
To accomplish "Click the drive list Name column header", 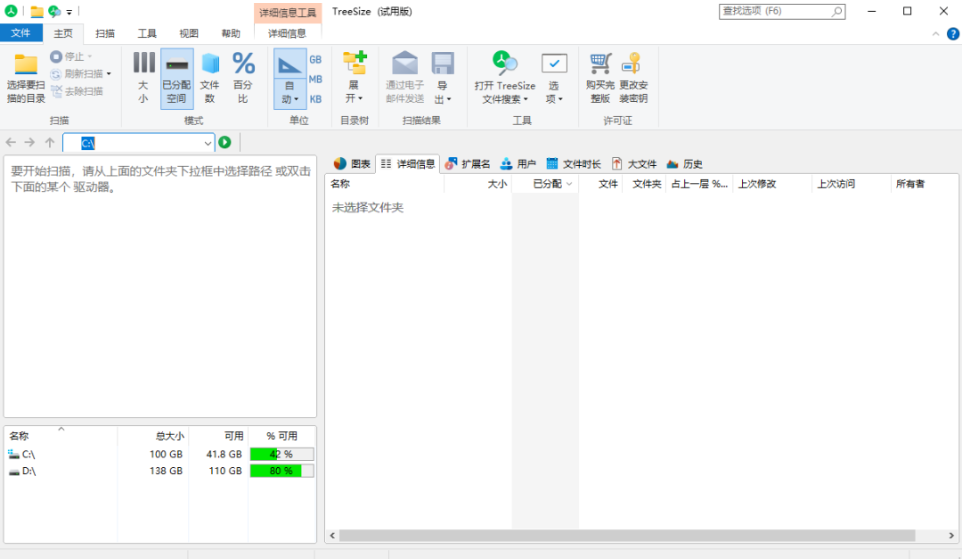I will coord(61,436).
